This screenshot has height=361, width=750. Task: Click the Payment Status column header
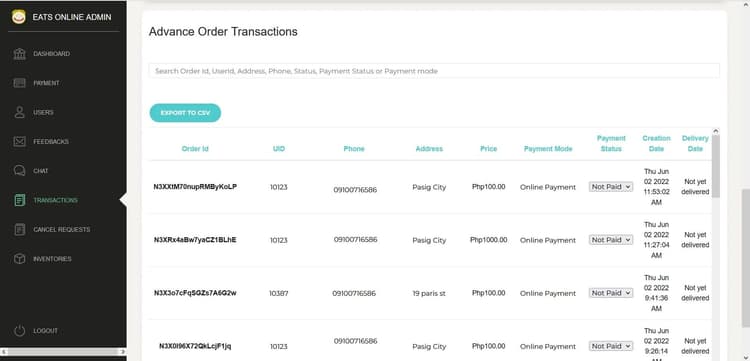coord(611,143)
